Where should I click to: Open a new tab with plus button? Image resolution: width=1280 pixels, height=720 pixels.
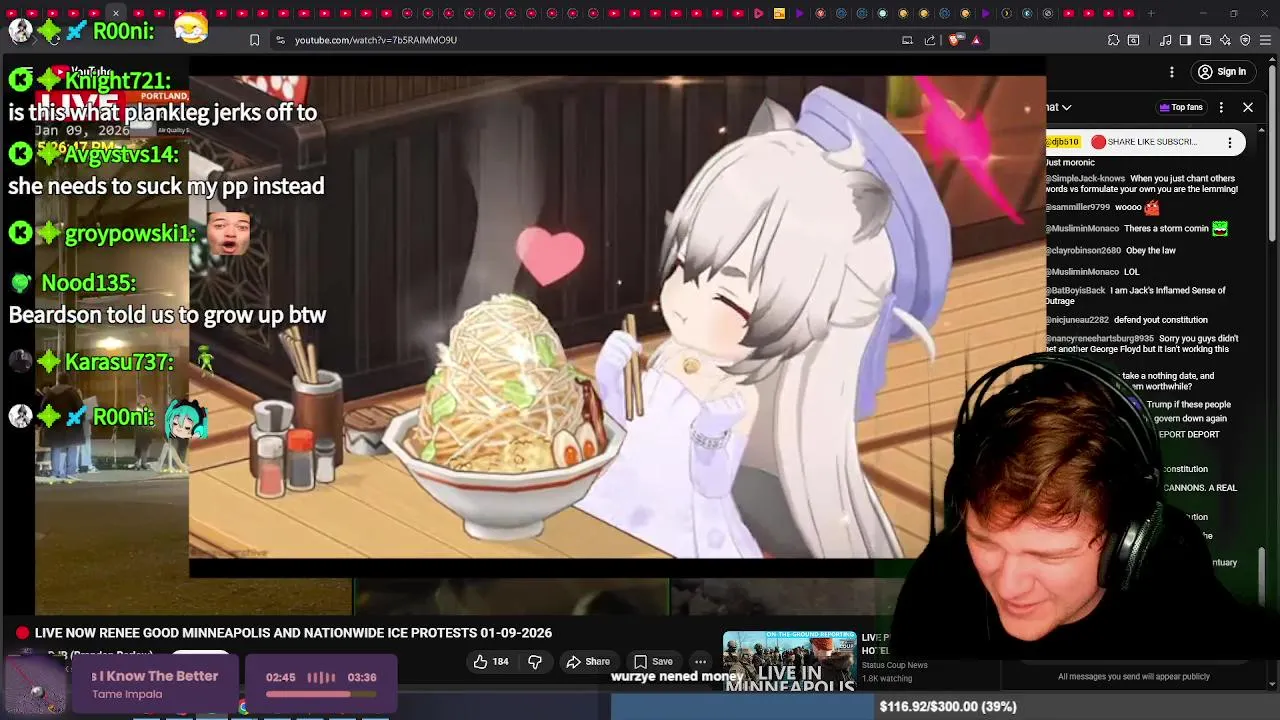(1151, 13)
